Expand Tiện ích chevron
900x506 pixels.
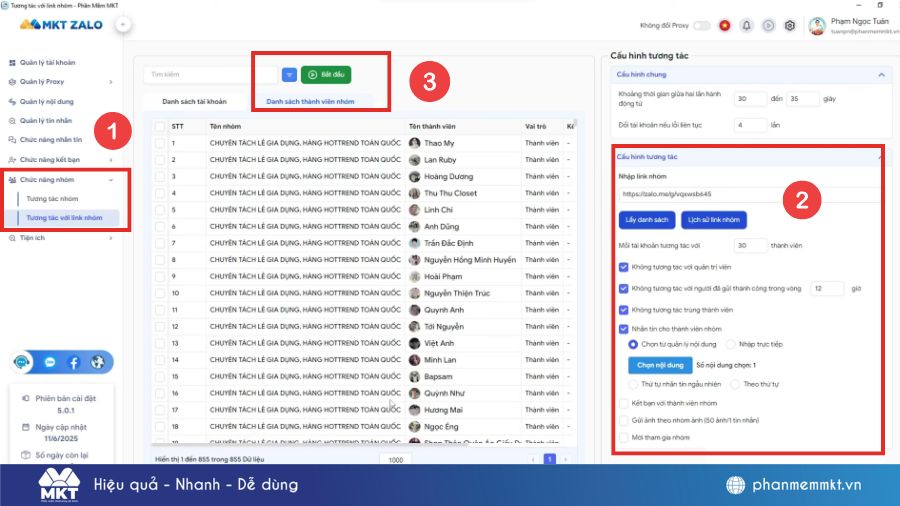(111, 238)
